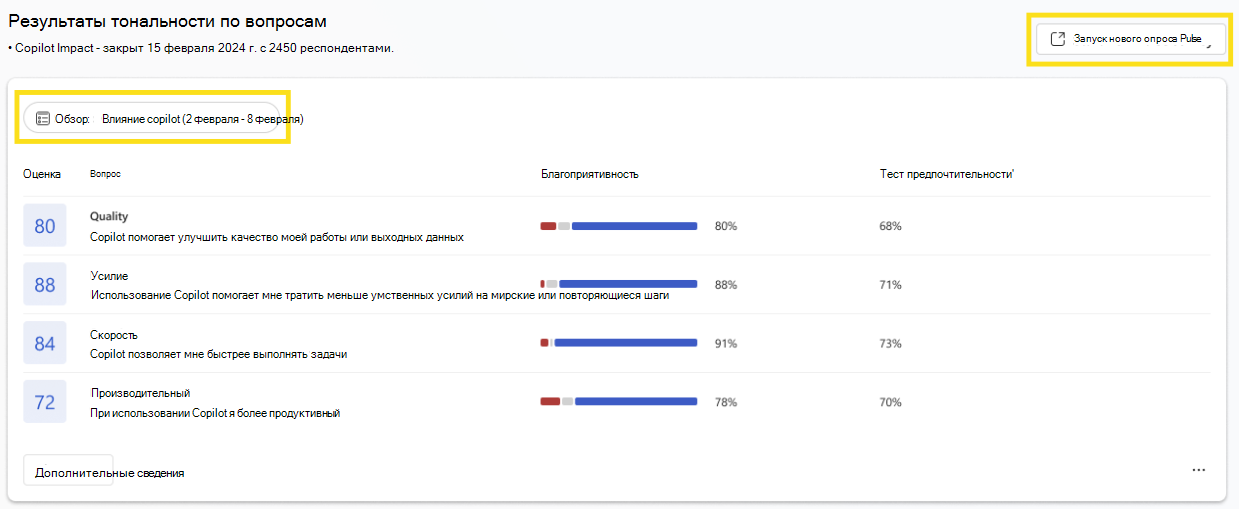The image size is (1239, 509).
Task: Click the Оценка column header
Action: point(42,174)
